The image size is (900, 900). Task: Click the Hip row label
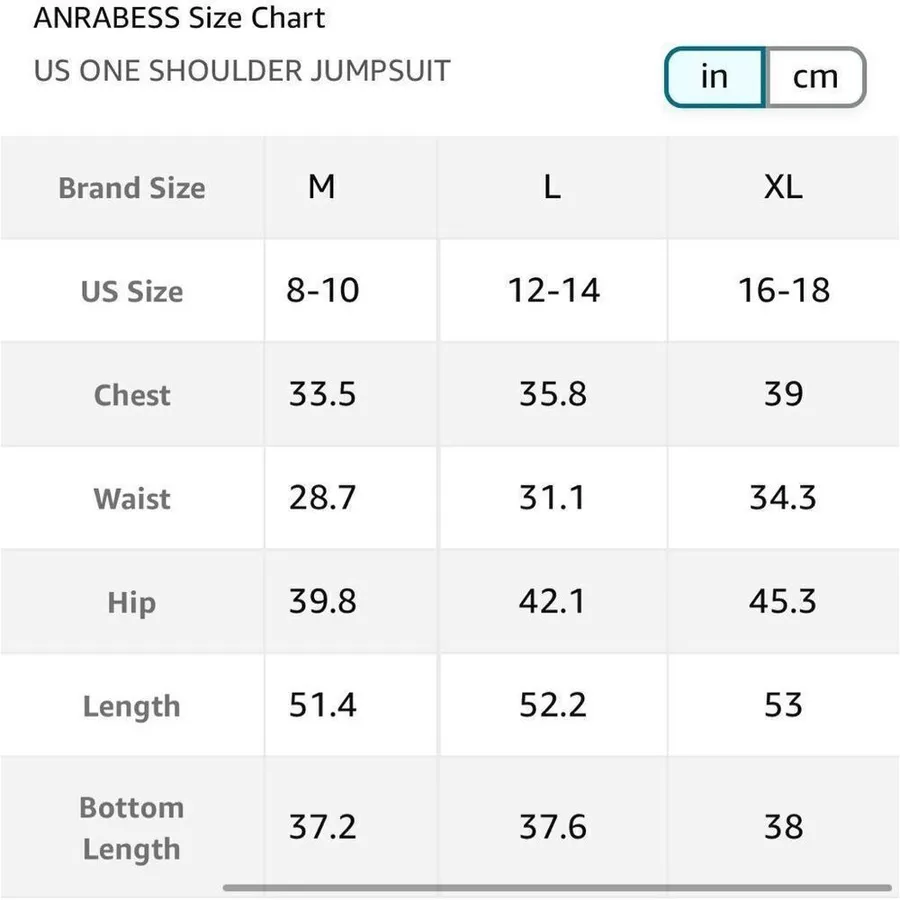coord(132,603)
